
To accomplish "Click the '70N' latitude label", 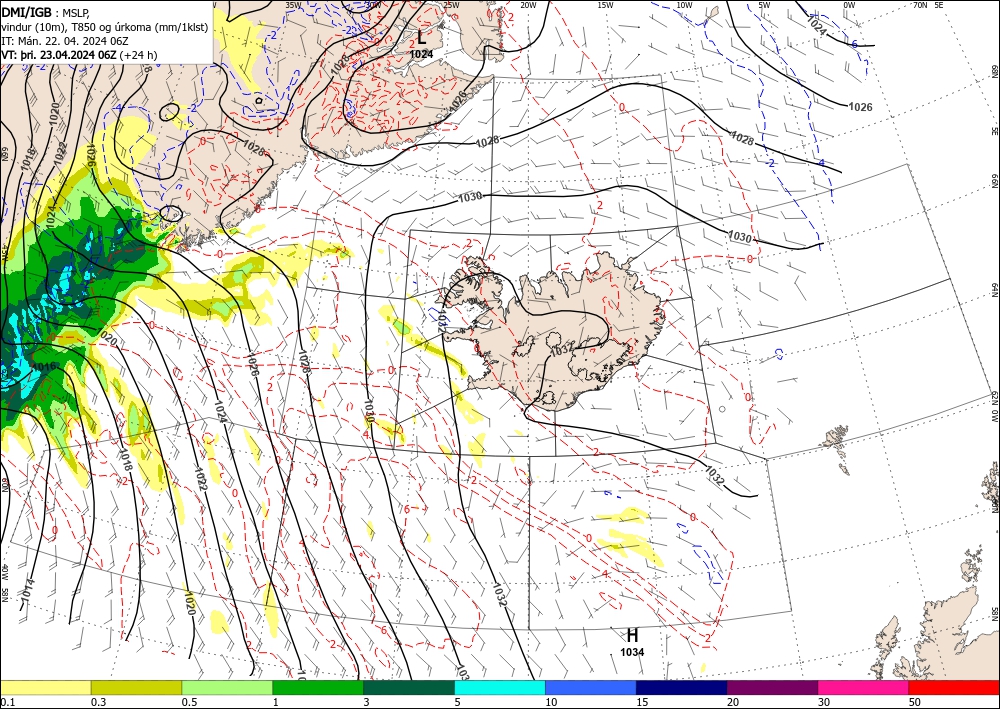I will tap(920, 5).
